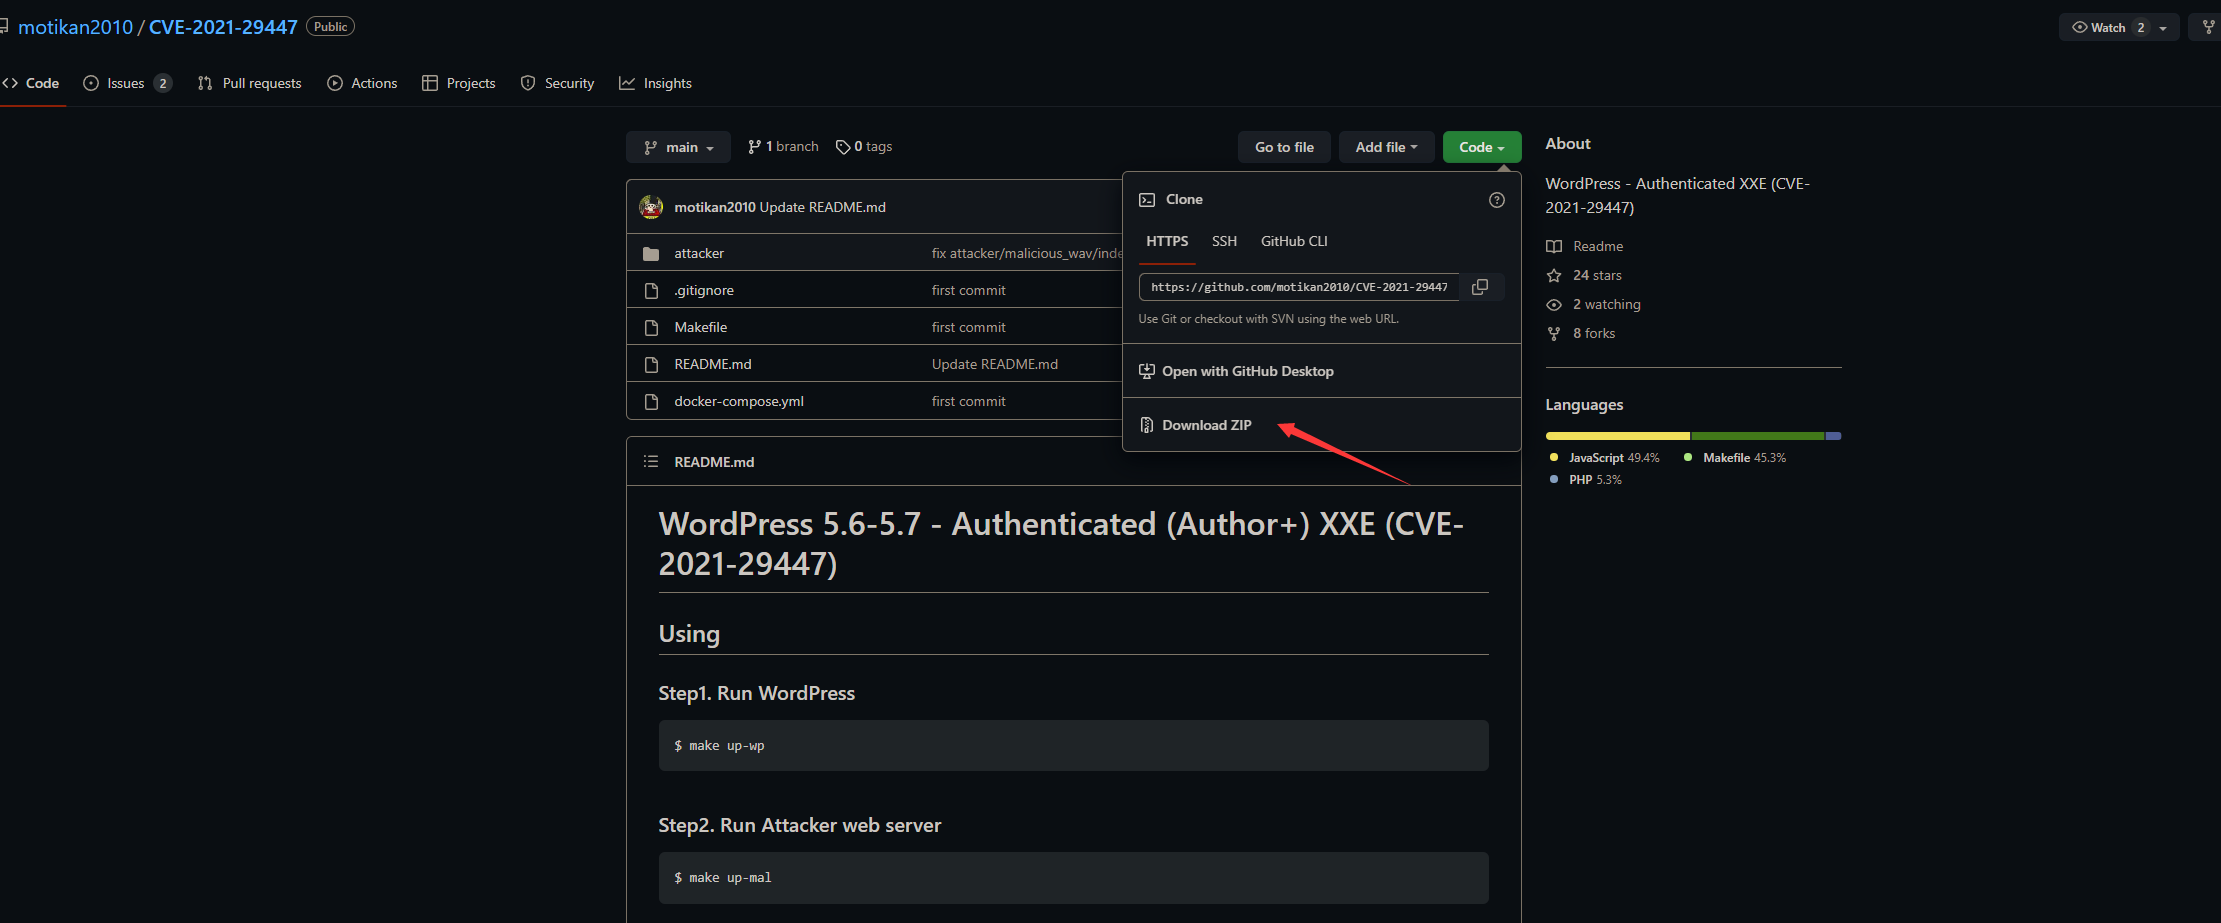
Task: Click the star icon beside 24 stars
Action: (x=1554, y=275)
